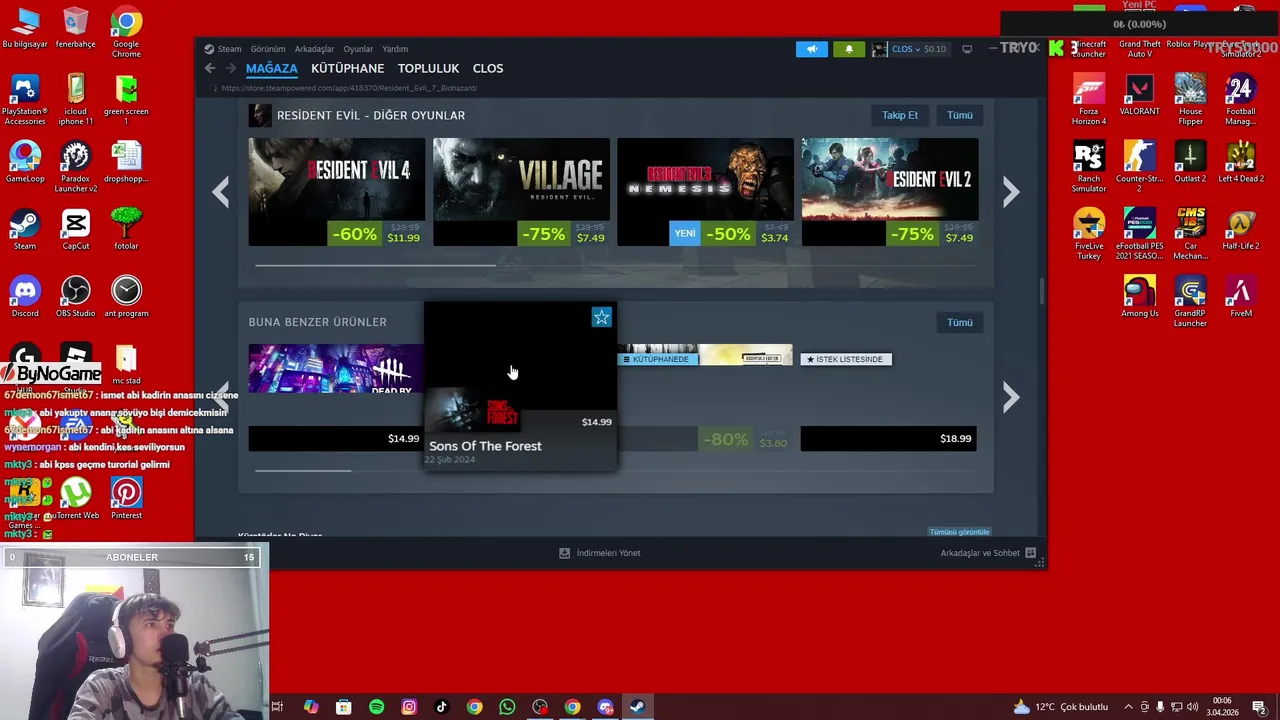Open the Windows notification center icon

(x=1259, y=707)
